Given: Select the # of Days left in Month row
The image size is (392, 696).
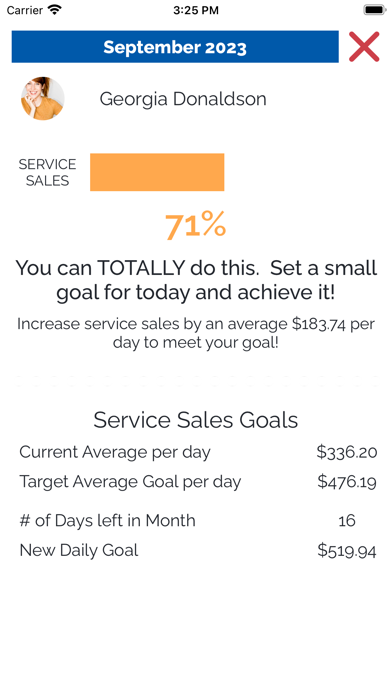Looking at the screenshot, I should tap(198, 520).
